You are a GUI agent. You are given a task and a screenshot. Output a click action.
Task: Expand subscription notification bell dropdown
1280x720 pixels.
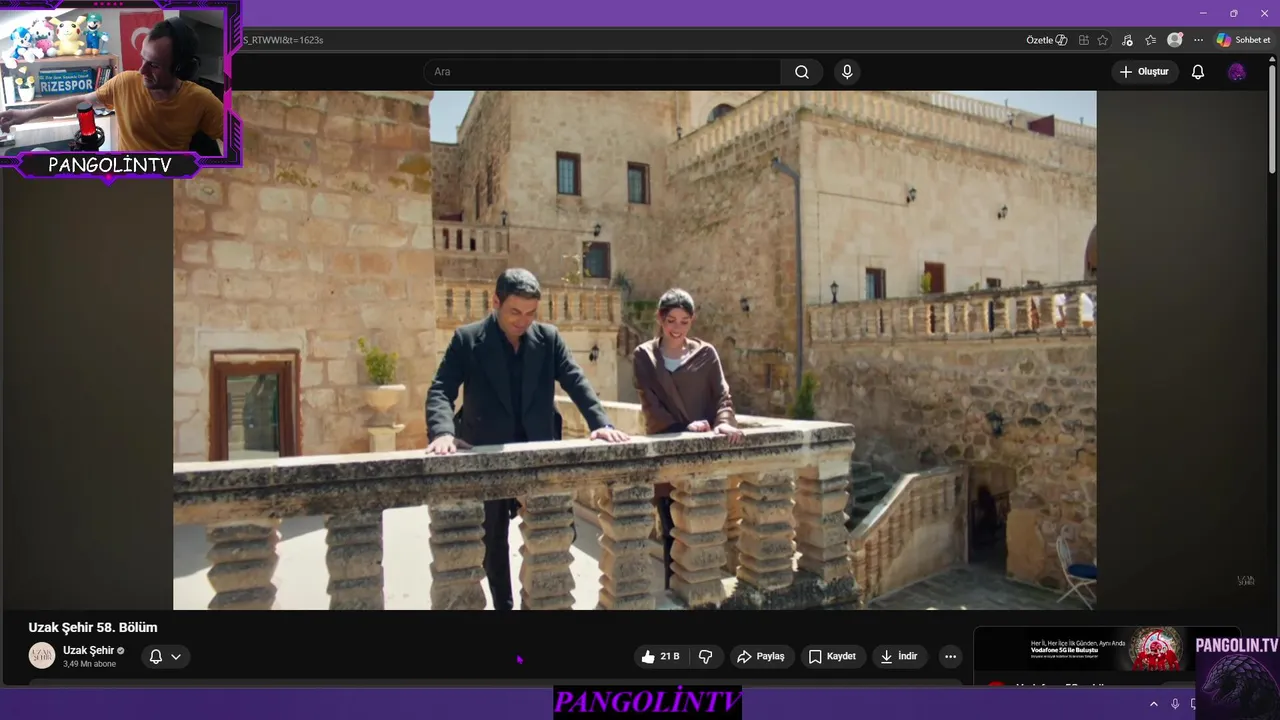point(165,657)
